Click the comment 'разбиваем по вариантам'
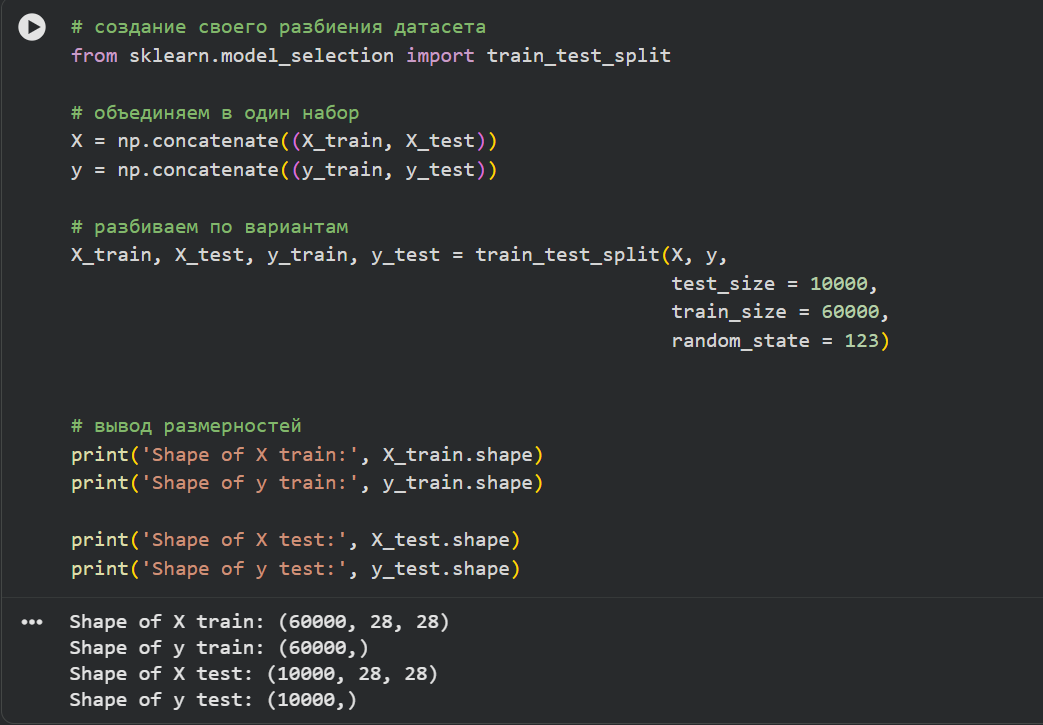1043x725 pixels. [209, 227]
